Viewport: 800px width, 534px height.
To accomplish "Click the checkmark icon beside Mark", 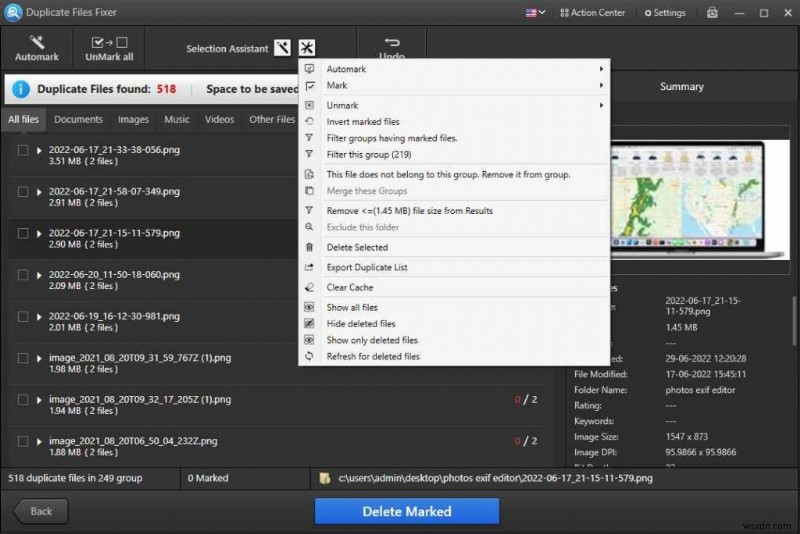I will (309, 85).
